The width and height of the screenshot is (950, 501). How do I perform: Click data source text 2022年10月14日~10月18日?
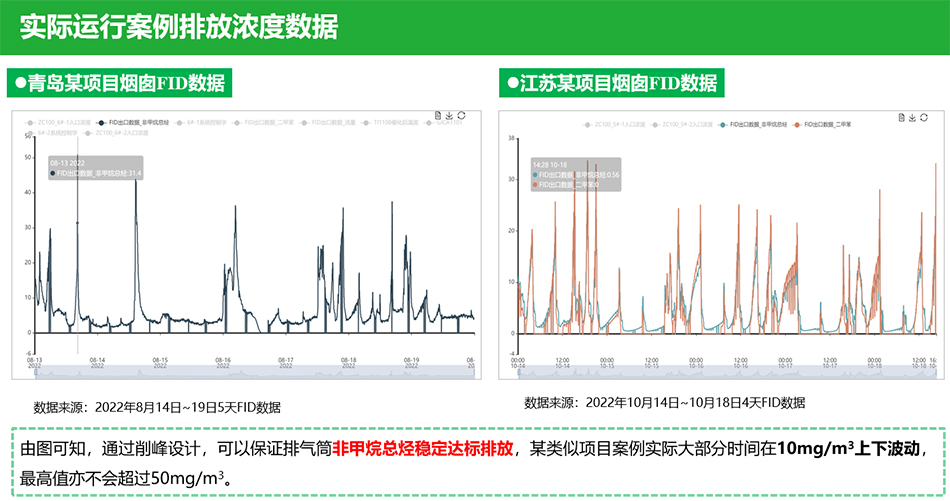663,403
